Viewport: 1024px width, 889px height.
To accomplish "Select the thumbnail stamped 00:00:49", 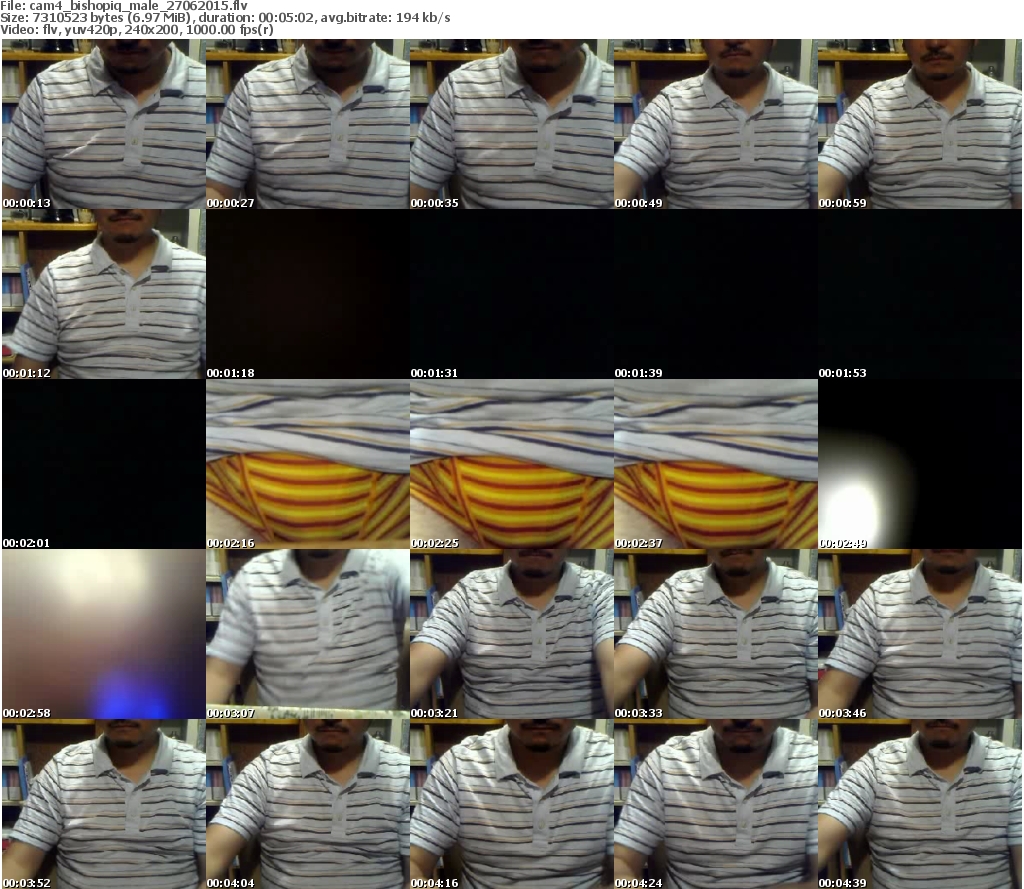I will (716, 124).
